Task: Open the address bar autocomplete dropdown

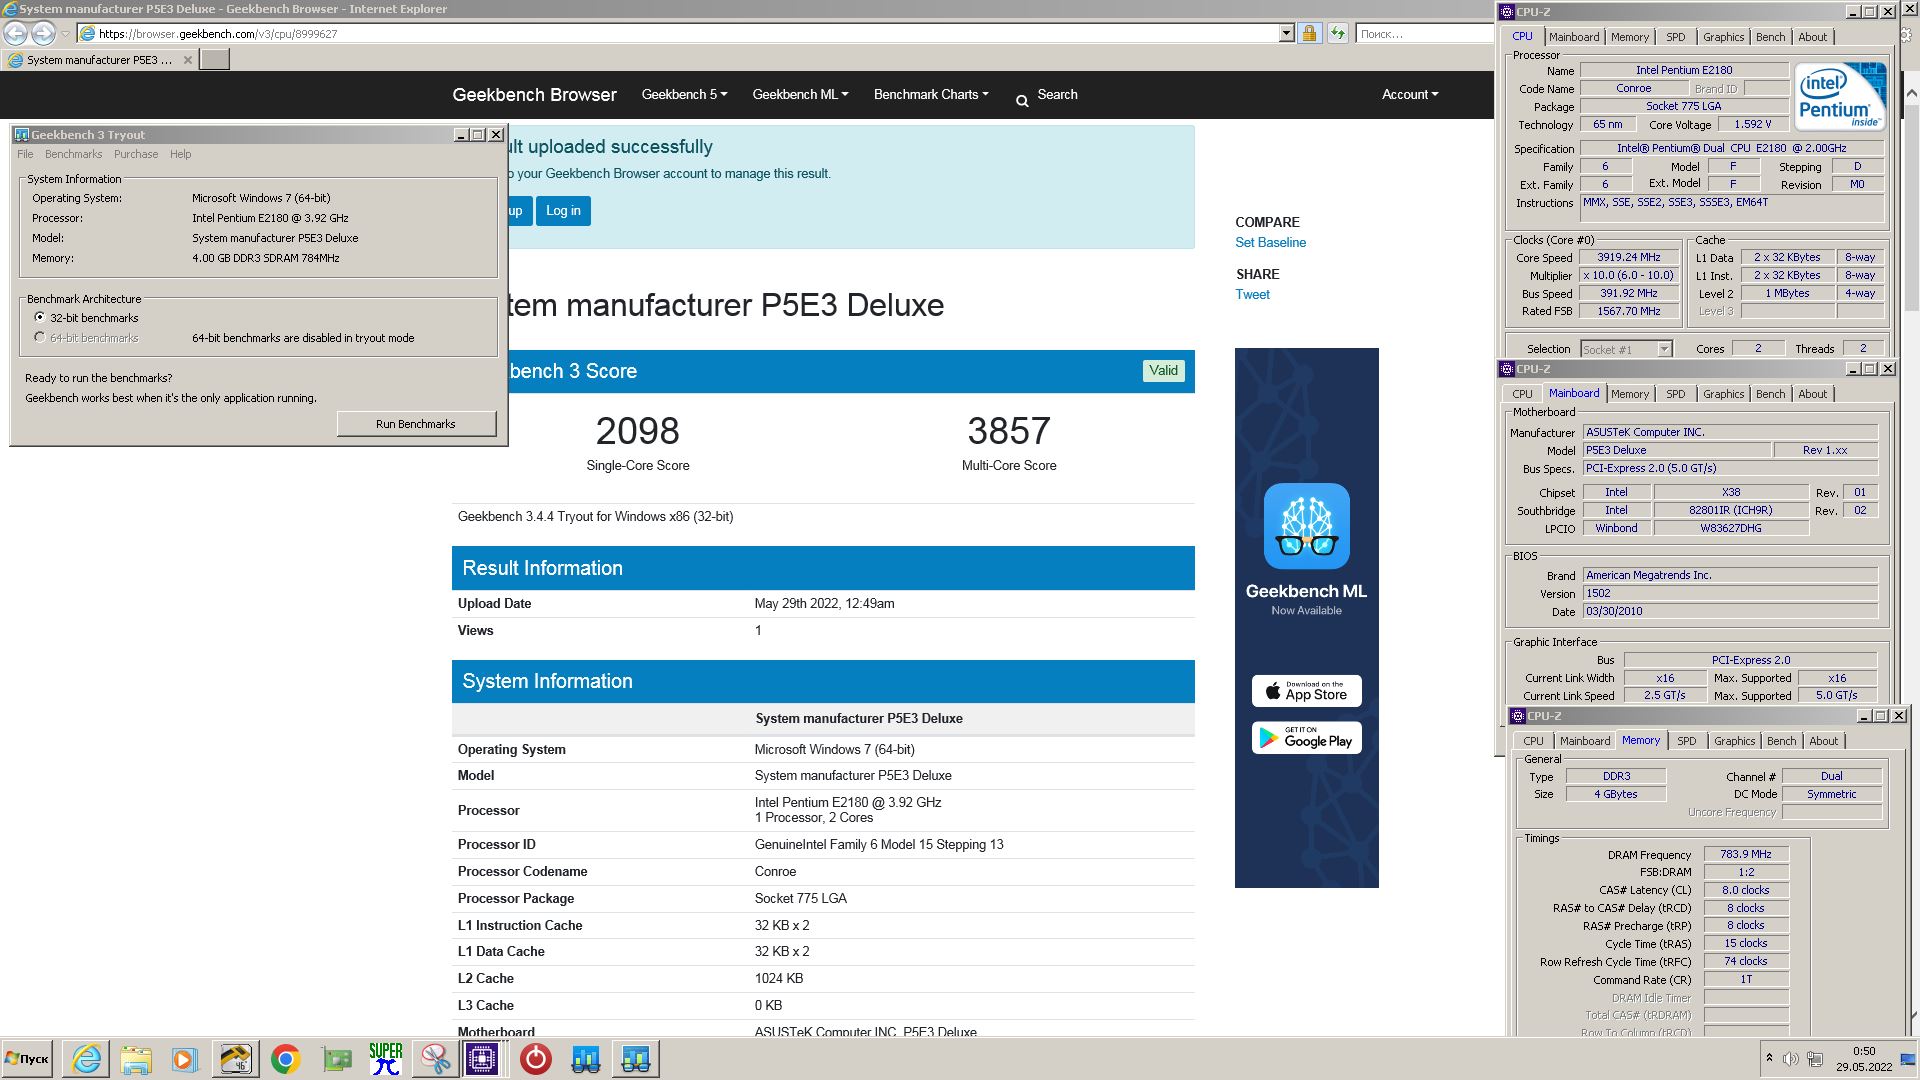Action: tap(1286, 34)
